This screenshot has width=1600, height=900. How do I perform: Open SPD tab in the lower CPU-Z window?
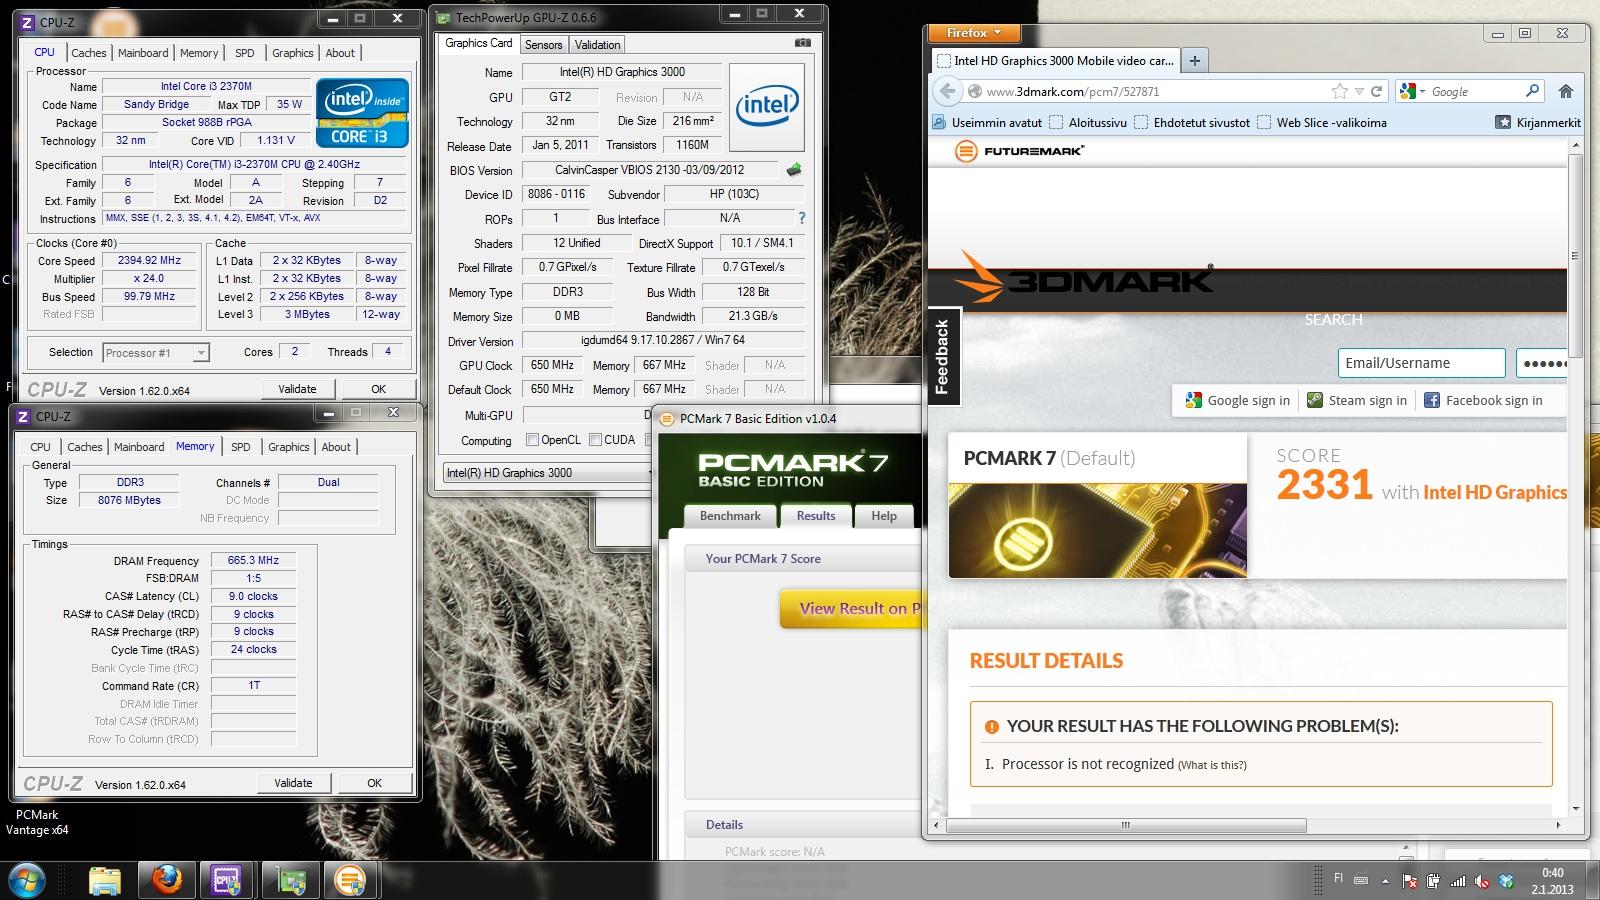tap(241, 447)
